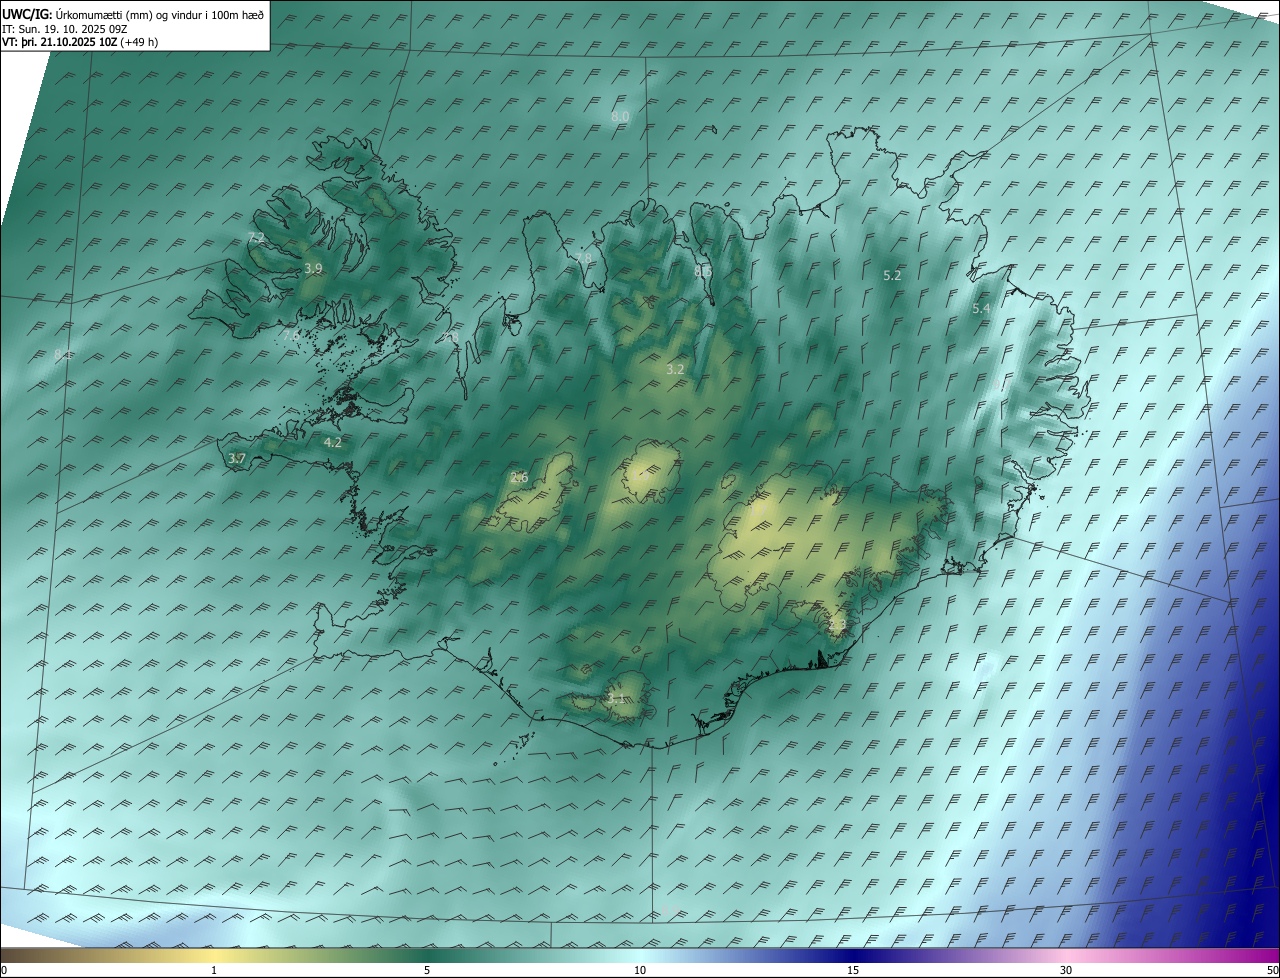Select the title text "Úrkomumætti (mm) og vindur í 100m hæð"
The height and width of the screenshot is (978, 1280).
click(x=160, y=15)
